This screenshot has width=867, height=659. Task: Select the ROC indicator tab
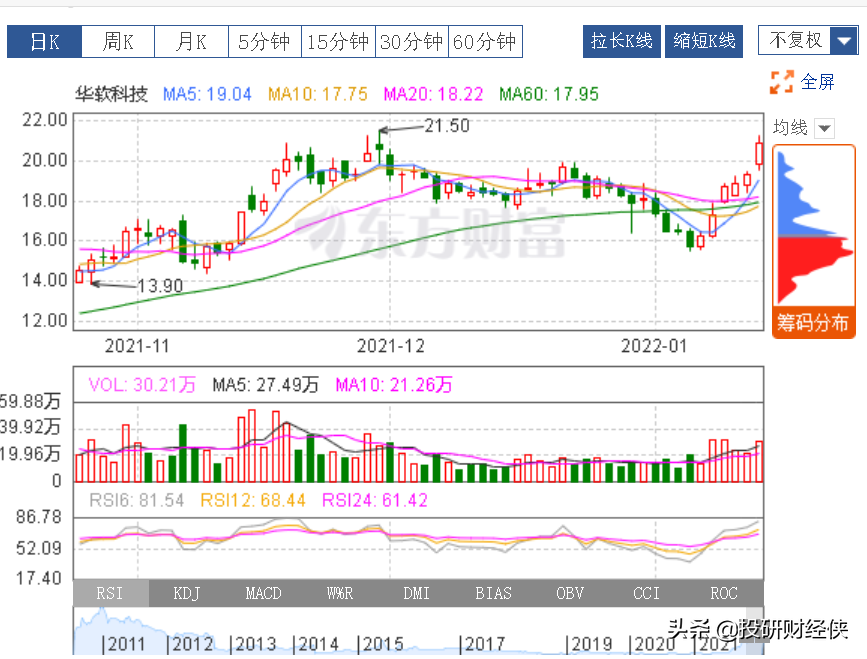pyautogui.click(x=724, y=593)
